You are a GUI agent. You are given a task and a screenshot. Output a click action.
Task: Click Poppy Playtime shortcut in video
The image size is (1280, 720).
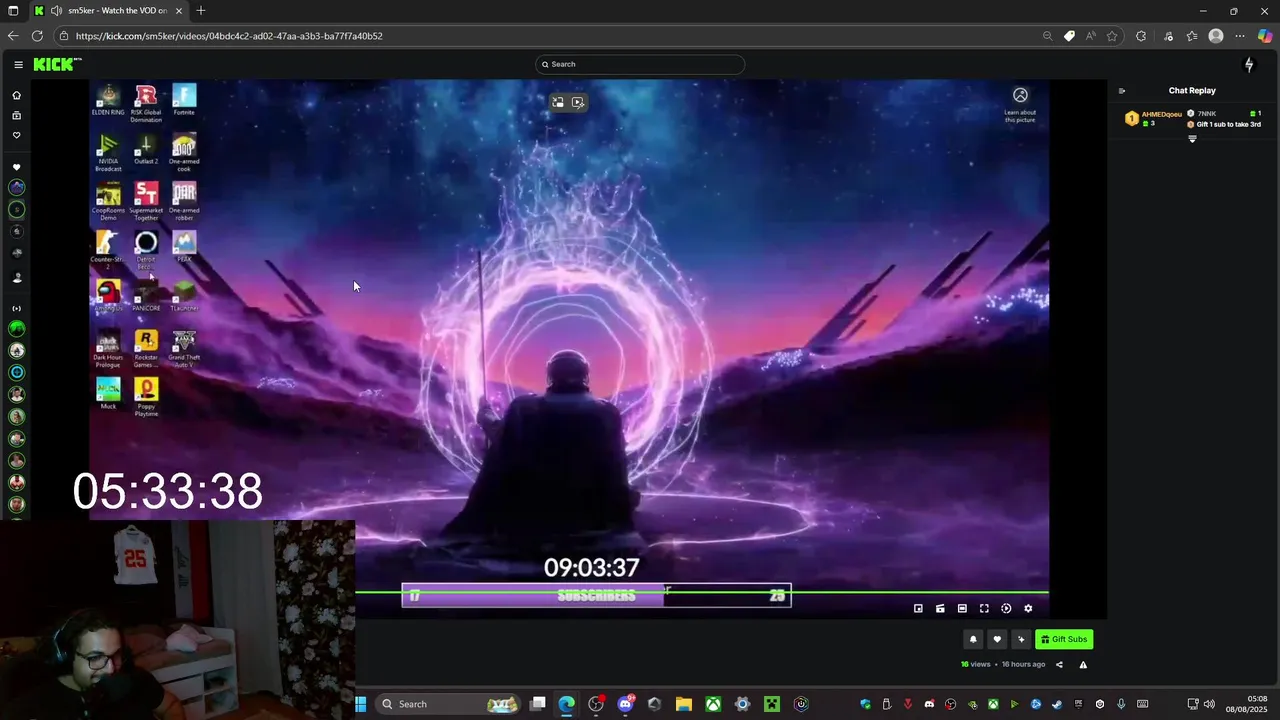coord(146,397)
